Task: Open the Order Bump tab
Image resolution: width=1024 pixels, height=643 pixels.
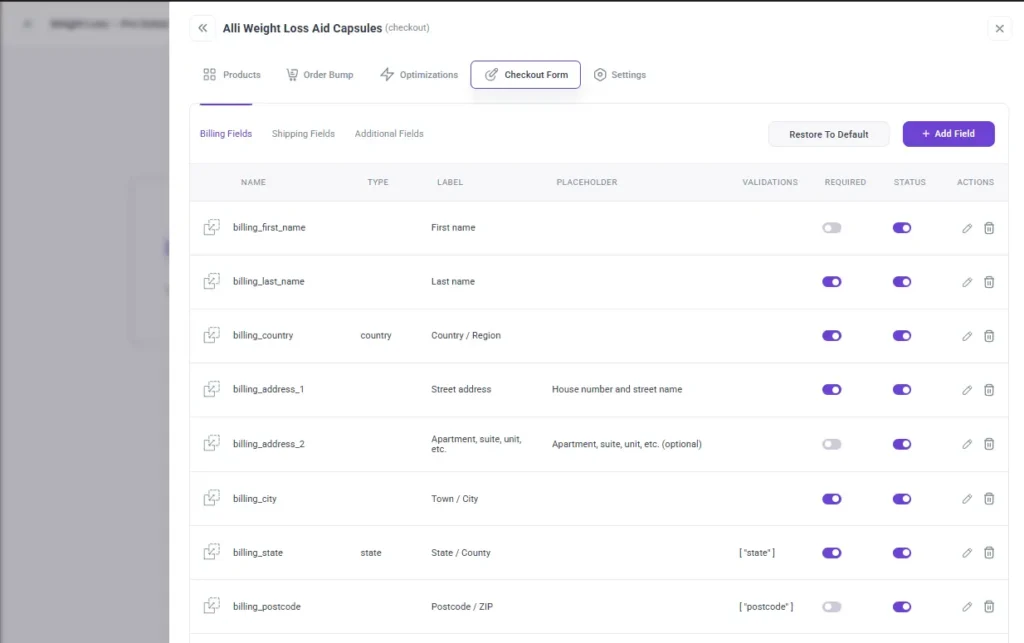Action: pos(320,74)
